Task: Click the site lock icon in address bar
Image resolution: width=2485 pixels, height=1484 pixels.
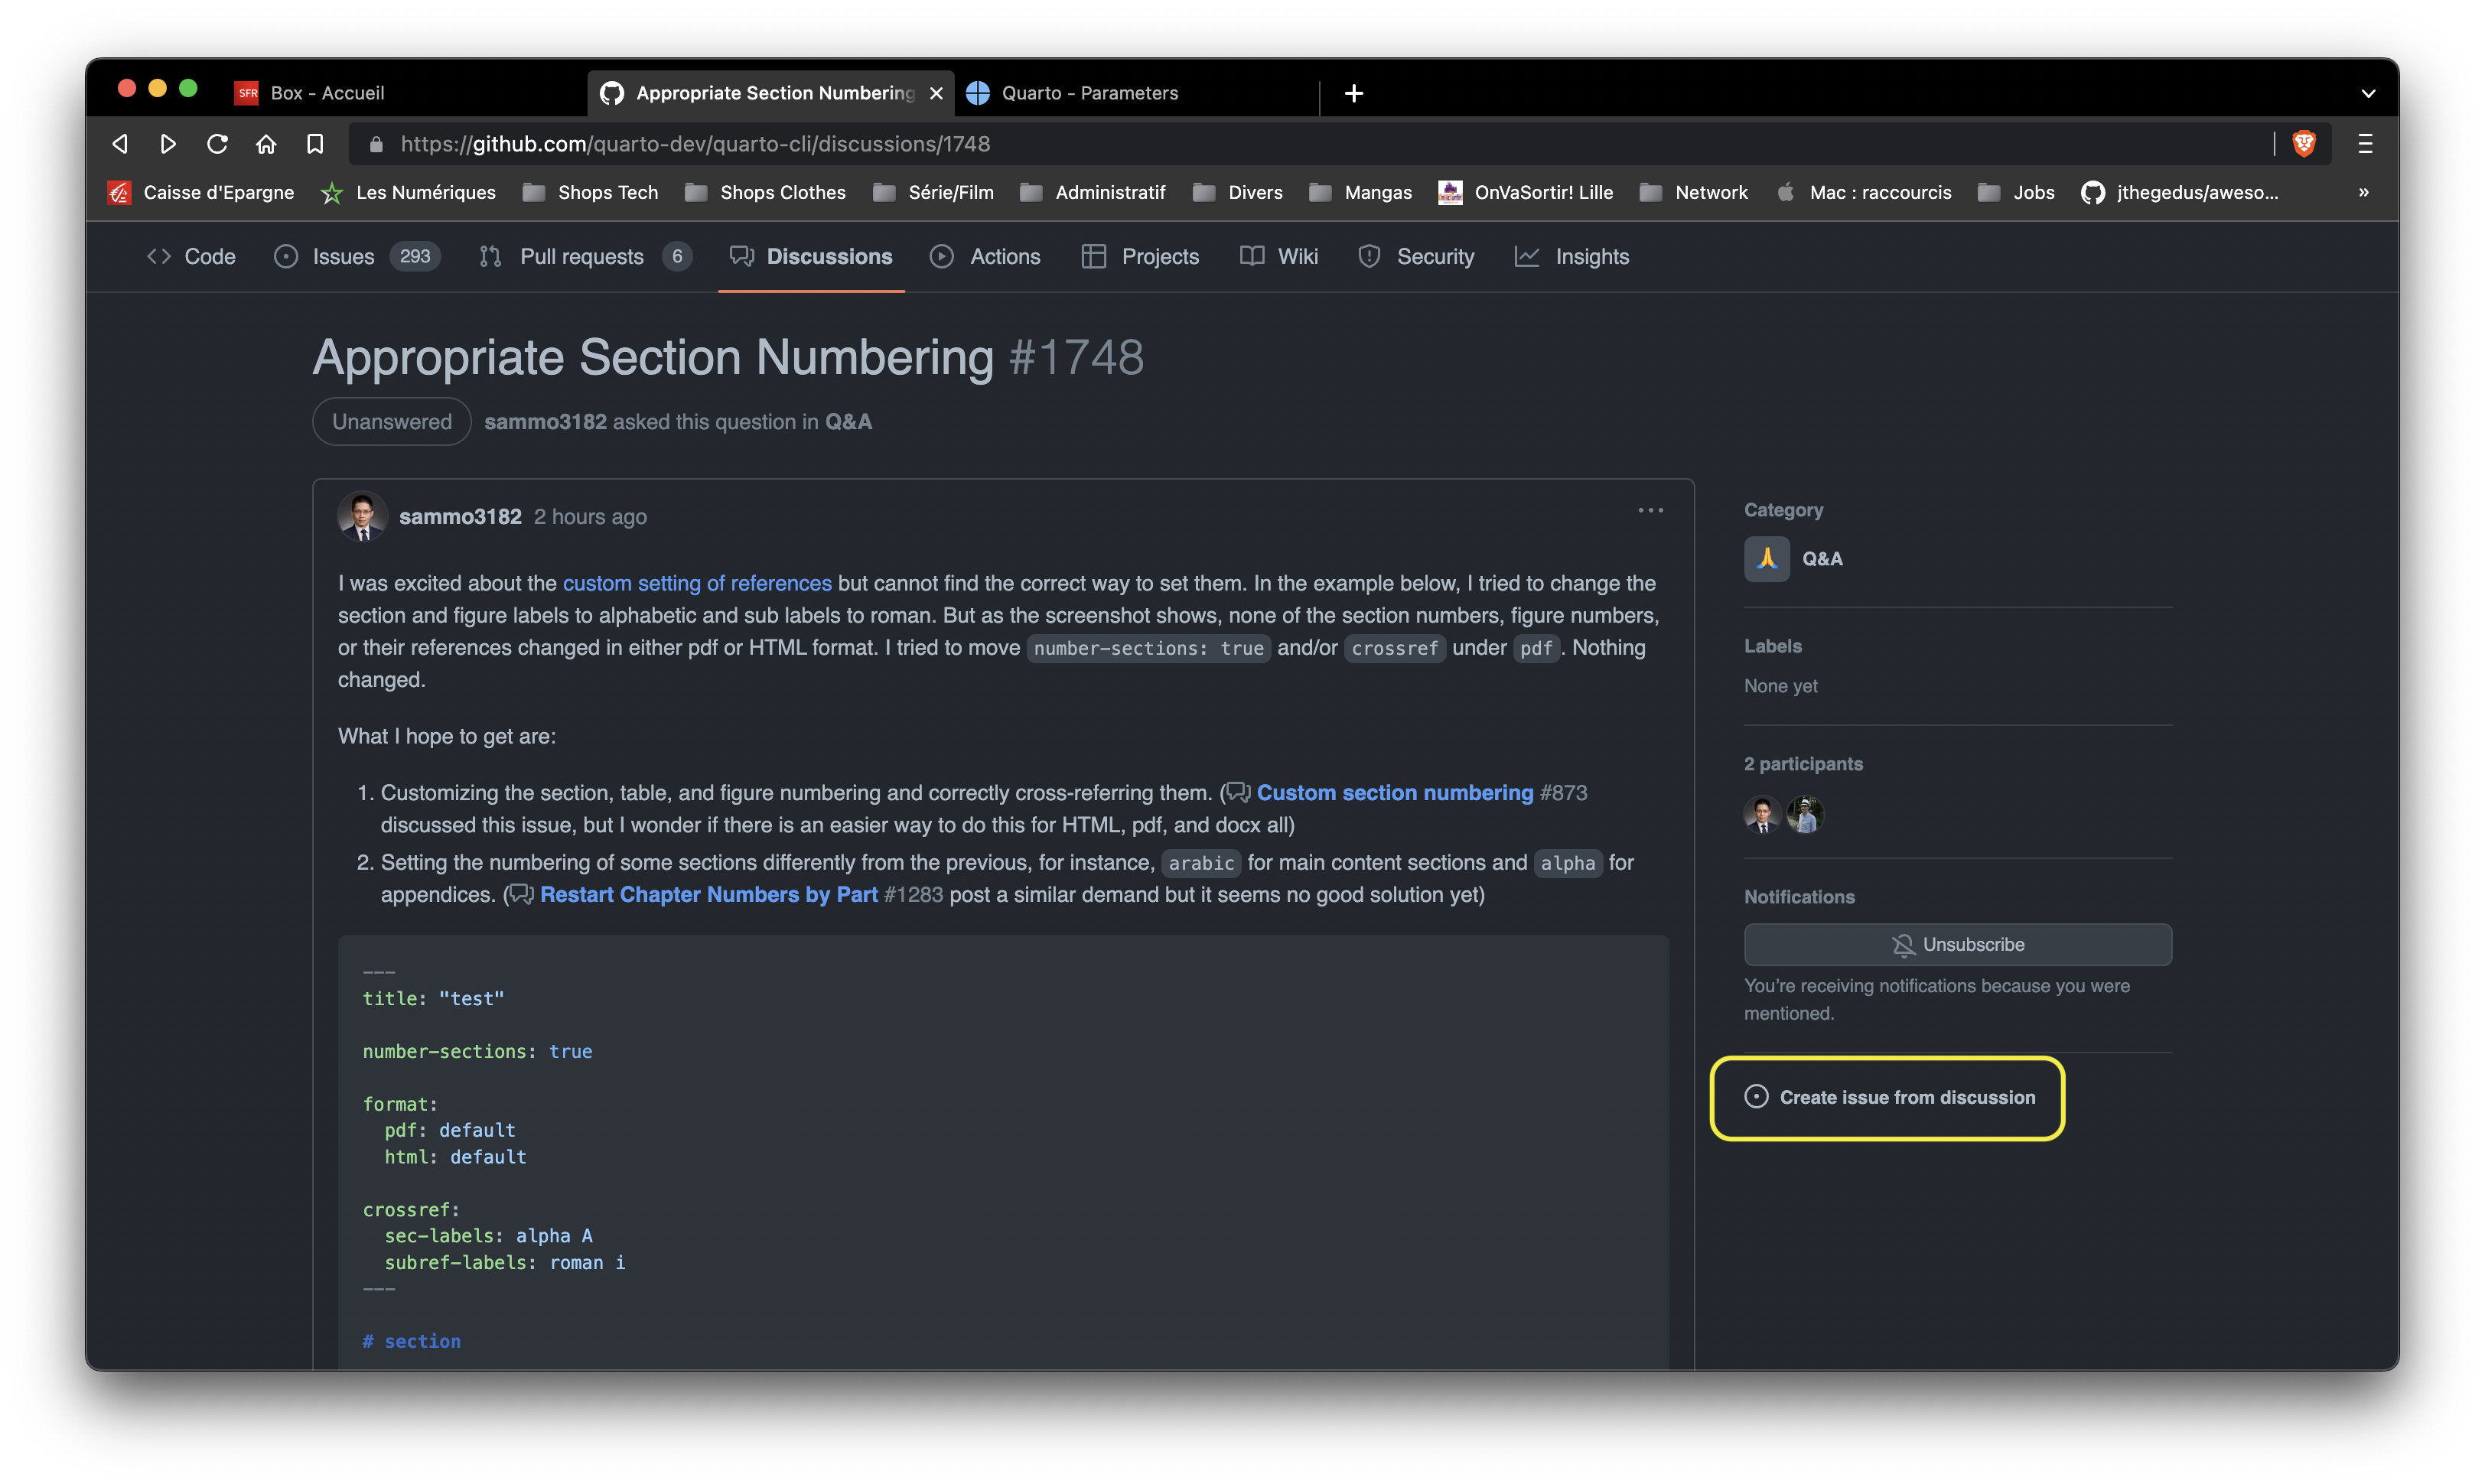Action: (376, 144)
